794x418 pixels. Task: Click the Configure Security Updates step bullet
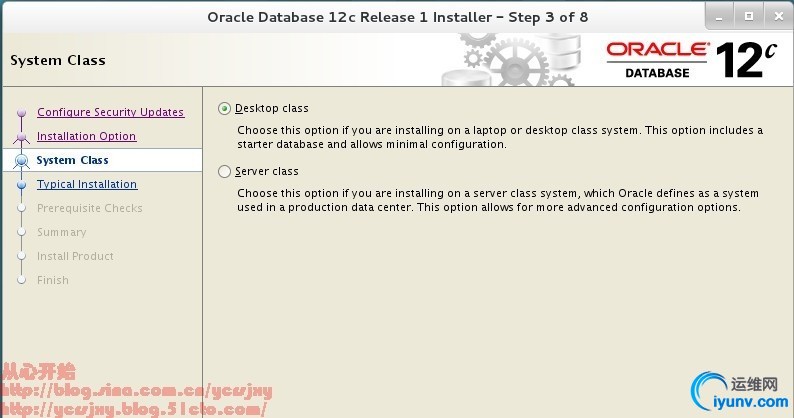tap(20, 114)
